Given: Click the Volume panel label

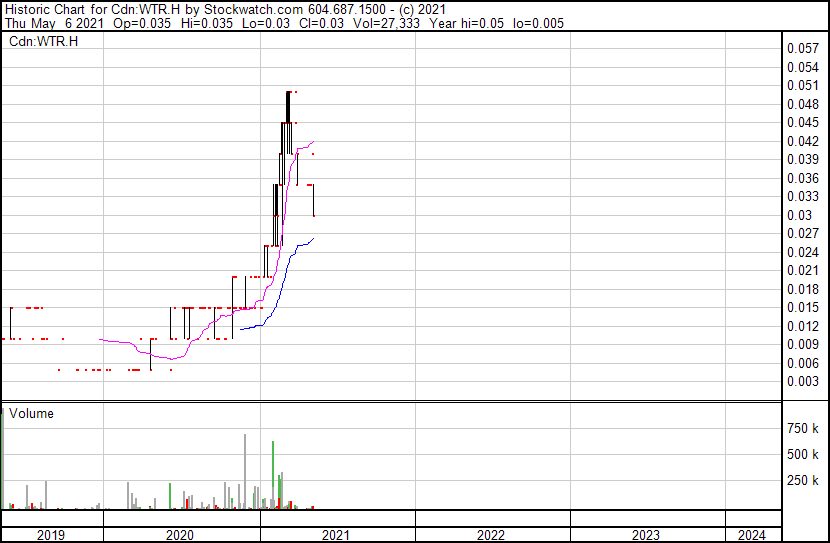Looking at the screenshot, I should [32, 413].
